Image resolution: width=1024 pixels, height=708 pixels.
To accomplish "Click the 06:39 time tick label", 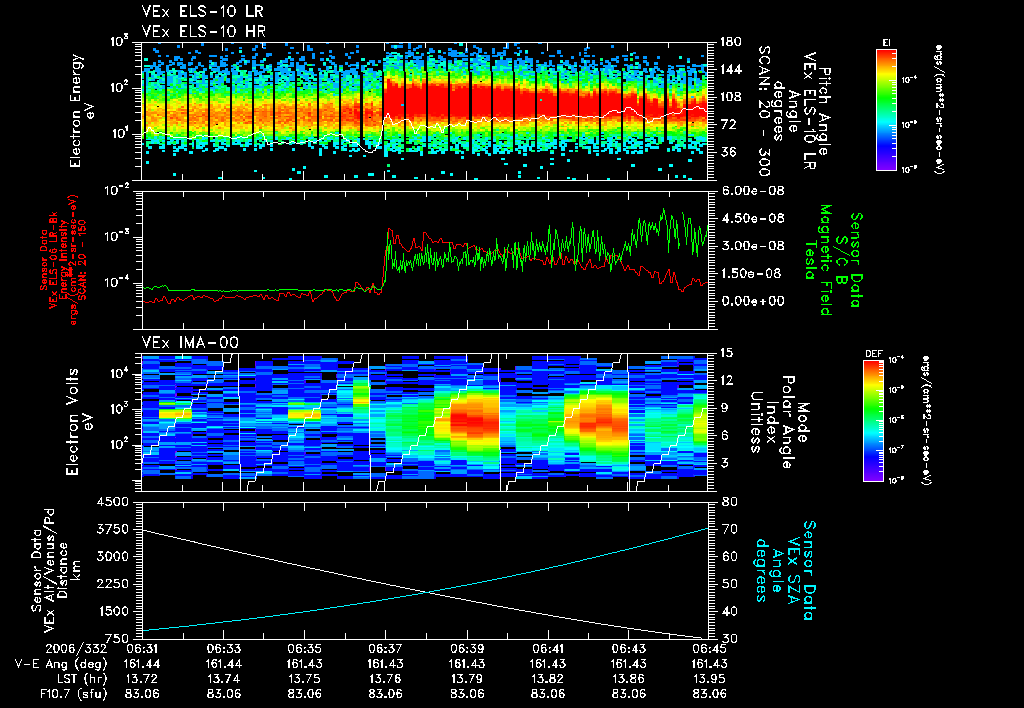I will click(466, 649).
